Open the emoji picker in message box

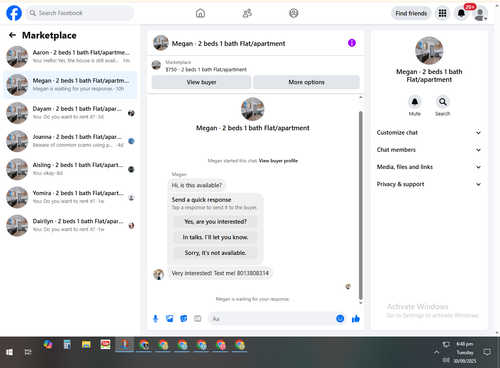point(340,319)
